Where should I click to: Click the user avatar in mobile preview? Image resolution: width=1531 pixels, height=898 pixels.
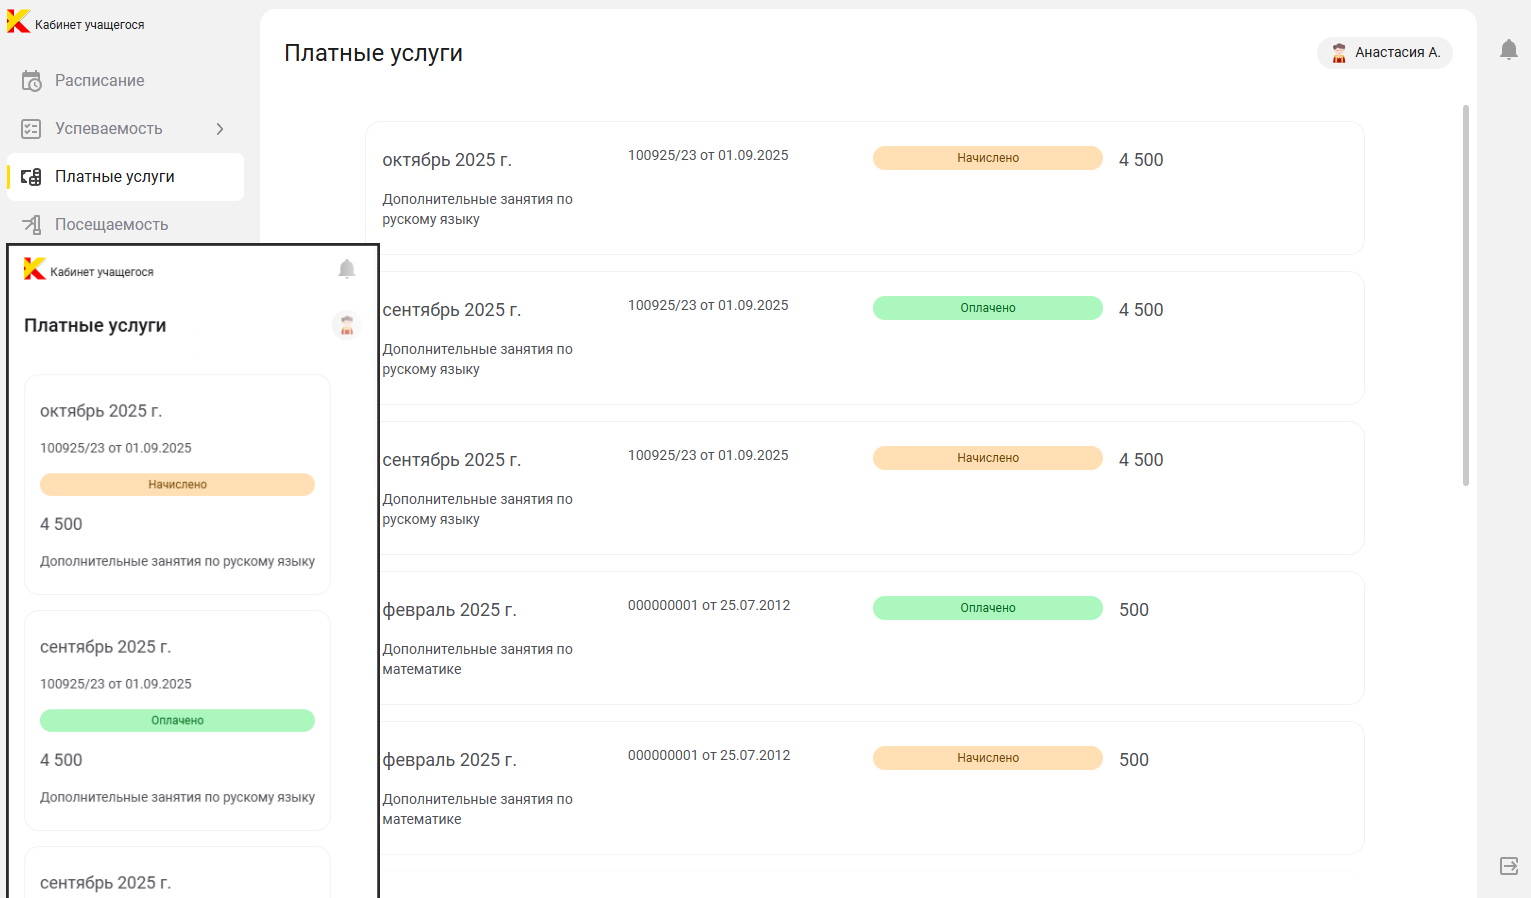pos(346,325)
